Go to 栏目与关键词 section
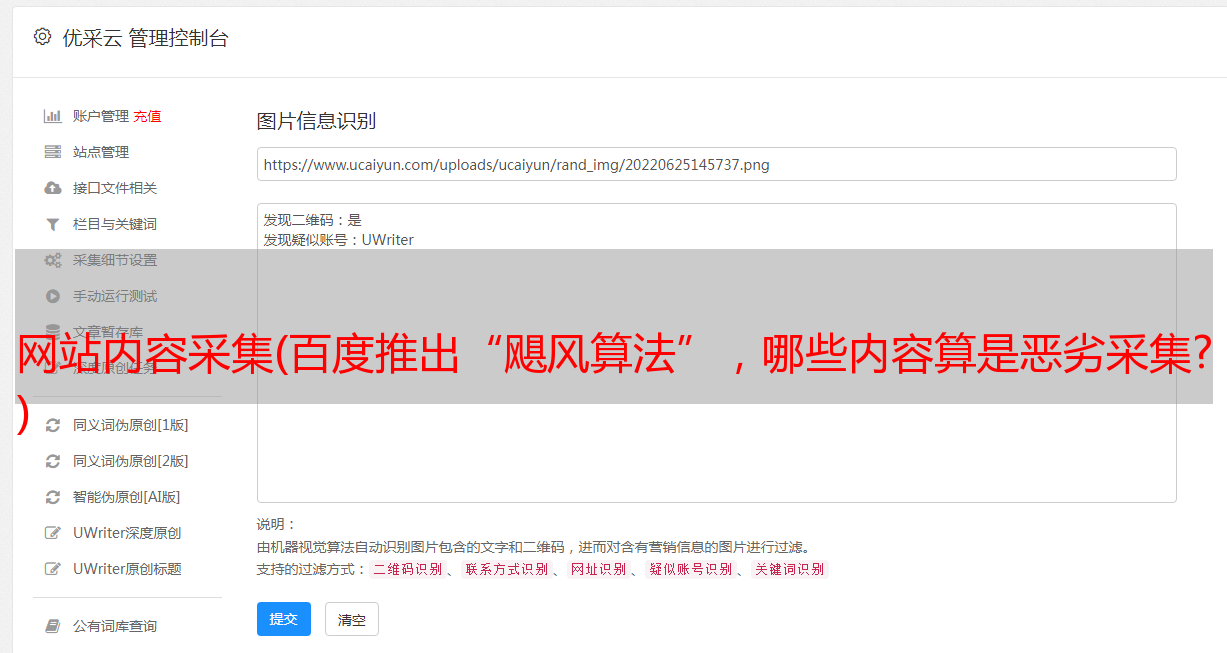The height and width of the screenshot is (653, 1227). pyautogui.click(x=117, y=224)
